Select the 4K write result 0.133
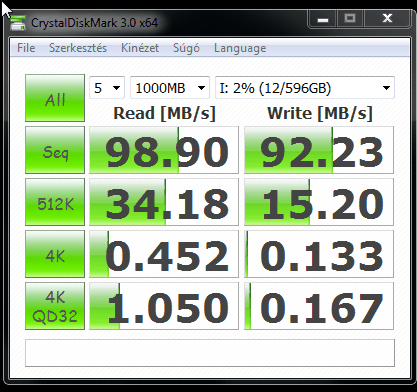The height and width of the screenshot is (392, 417). [x=319, y=254]
